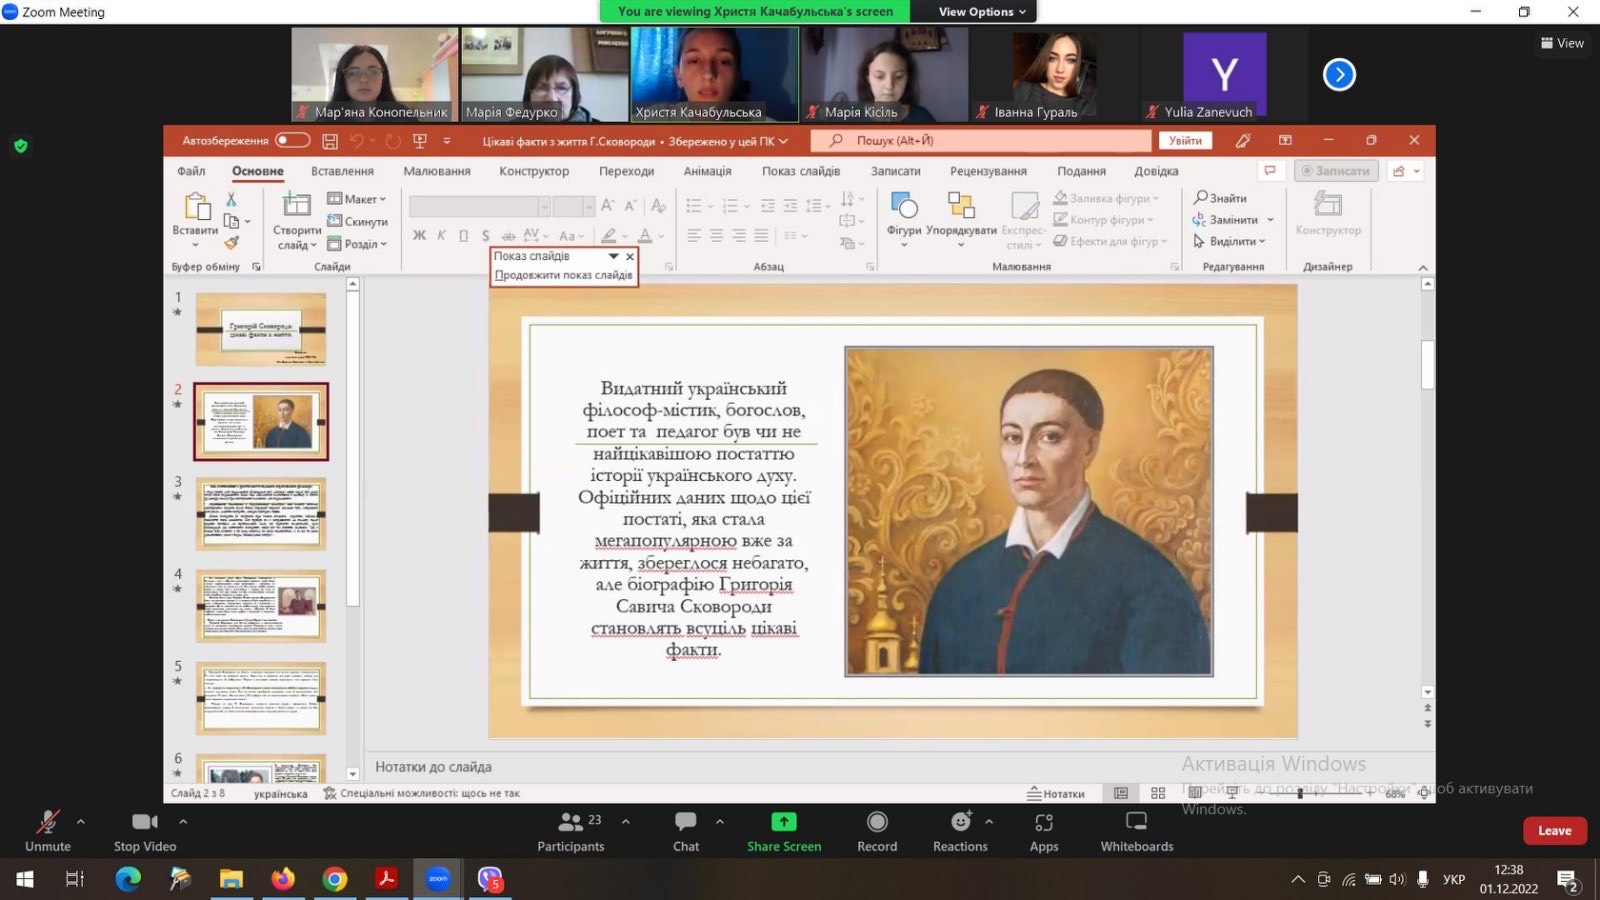This screenshot has width=1600, height=900.
Task: Click the Увійти sign-in button
Action: 1185,141
